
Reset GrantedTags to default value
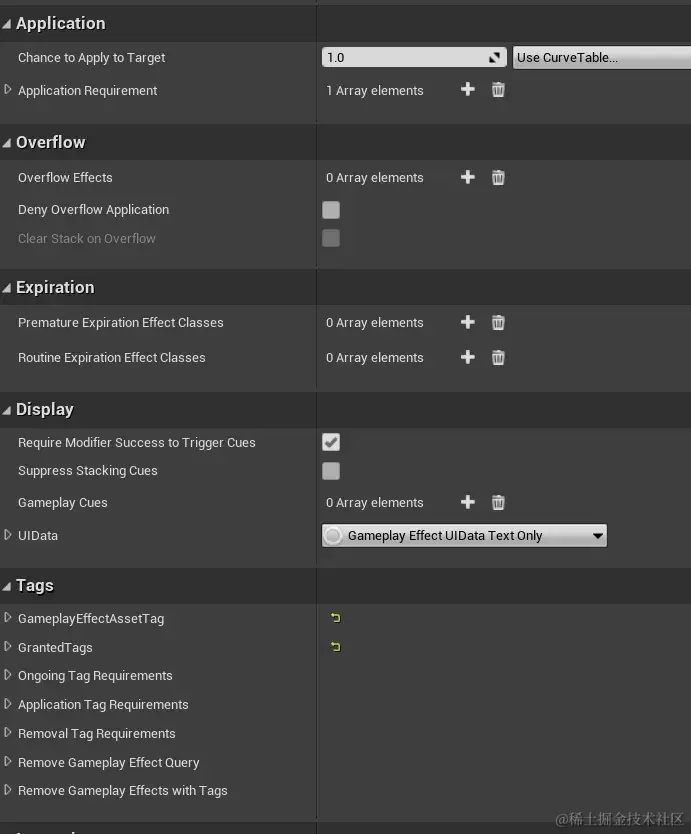(335, 647)
